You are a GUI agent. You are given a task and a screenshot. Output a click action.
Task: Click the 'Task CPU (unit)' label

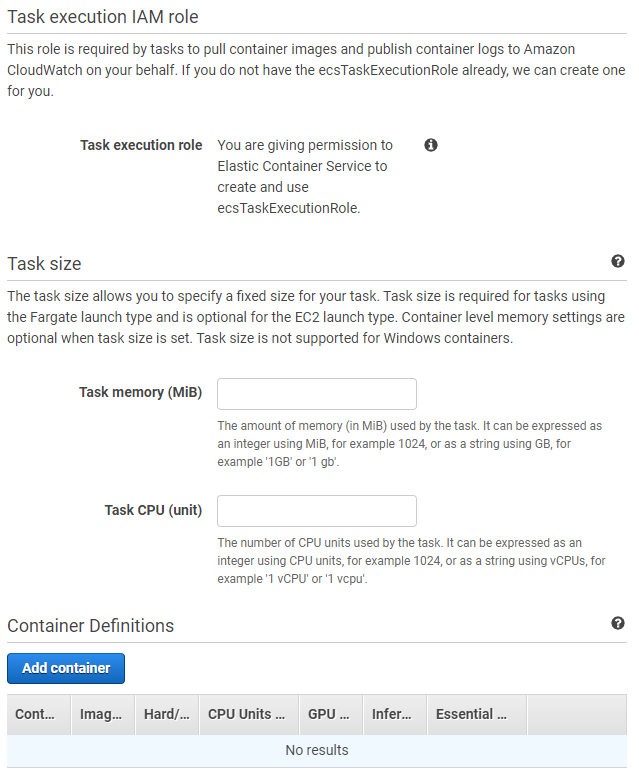153,510
